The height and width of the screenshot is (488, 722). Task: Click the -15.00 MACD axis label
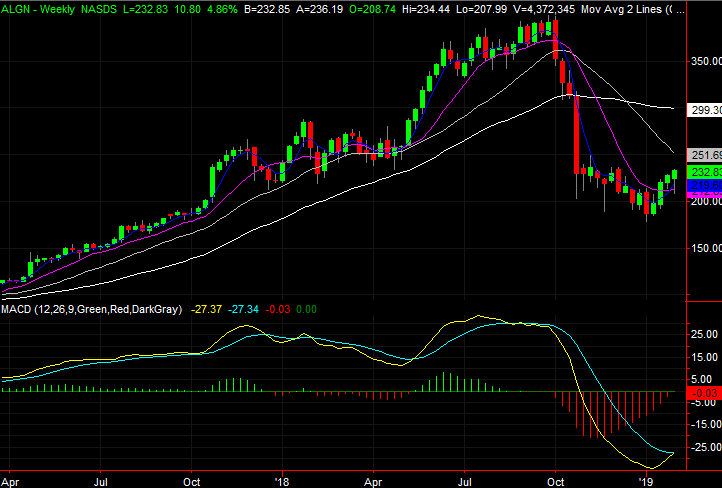pos(705,424)
